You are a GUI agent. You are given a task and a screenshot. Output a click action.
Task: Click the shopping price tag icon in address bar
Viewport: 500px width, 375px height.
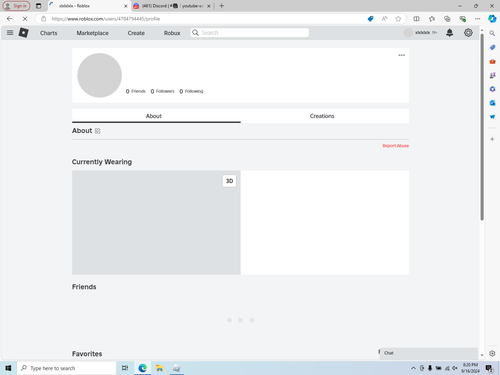tap(370, 19)
